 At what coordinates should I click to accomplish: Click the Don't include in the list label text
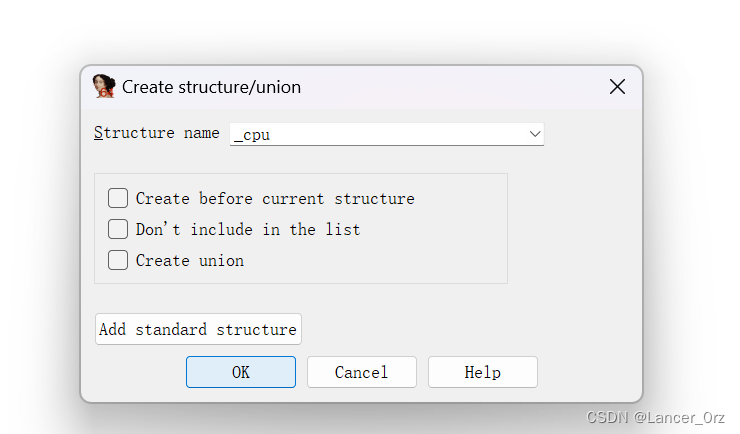point(248,229)
